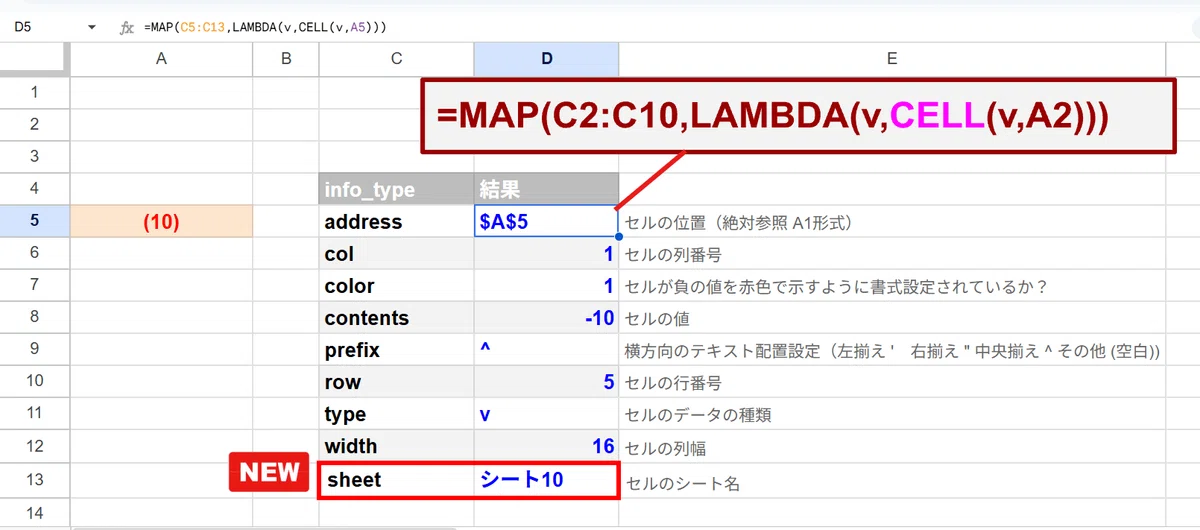
Task: Click the 結果 header cell
Action: coord(546,189)
